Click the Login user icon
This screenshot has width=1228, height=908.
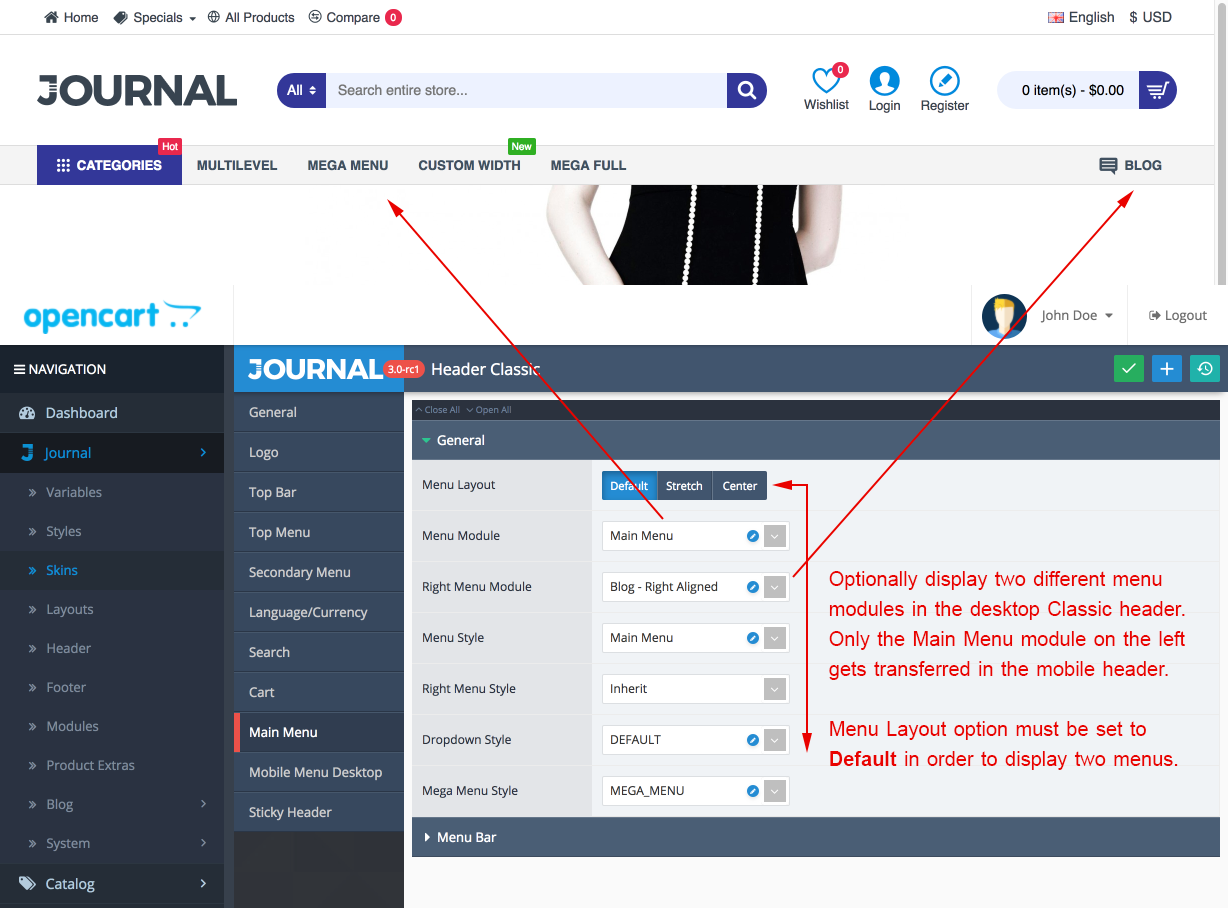884,81
